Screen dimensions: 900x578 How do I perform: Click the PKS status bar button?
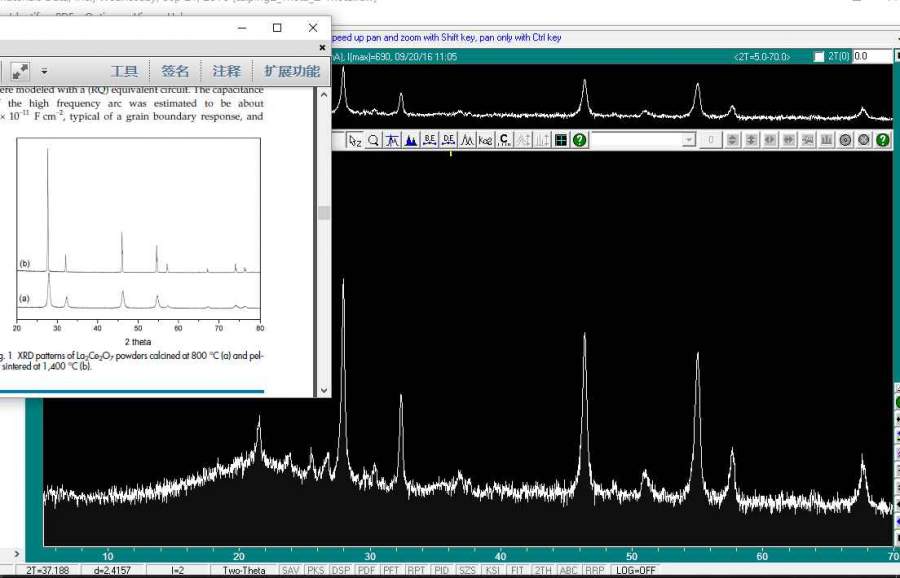click(316, 571)
